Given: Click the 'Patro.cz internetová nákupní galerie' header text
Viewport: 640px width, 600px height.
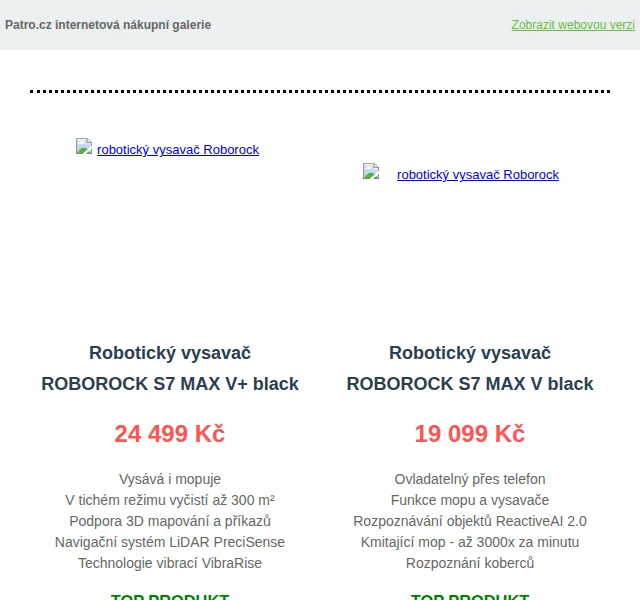Looking at the screenshot, I should pos(108,25).
